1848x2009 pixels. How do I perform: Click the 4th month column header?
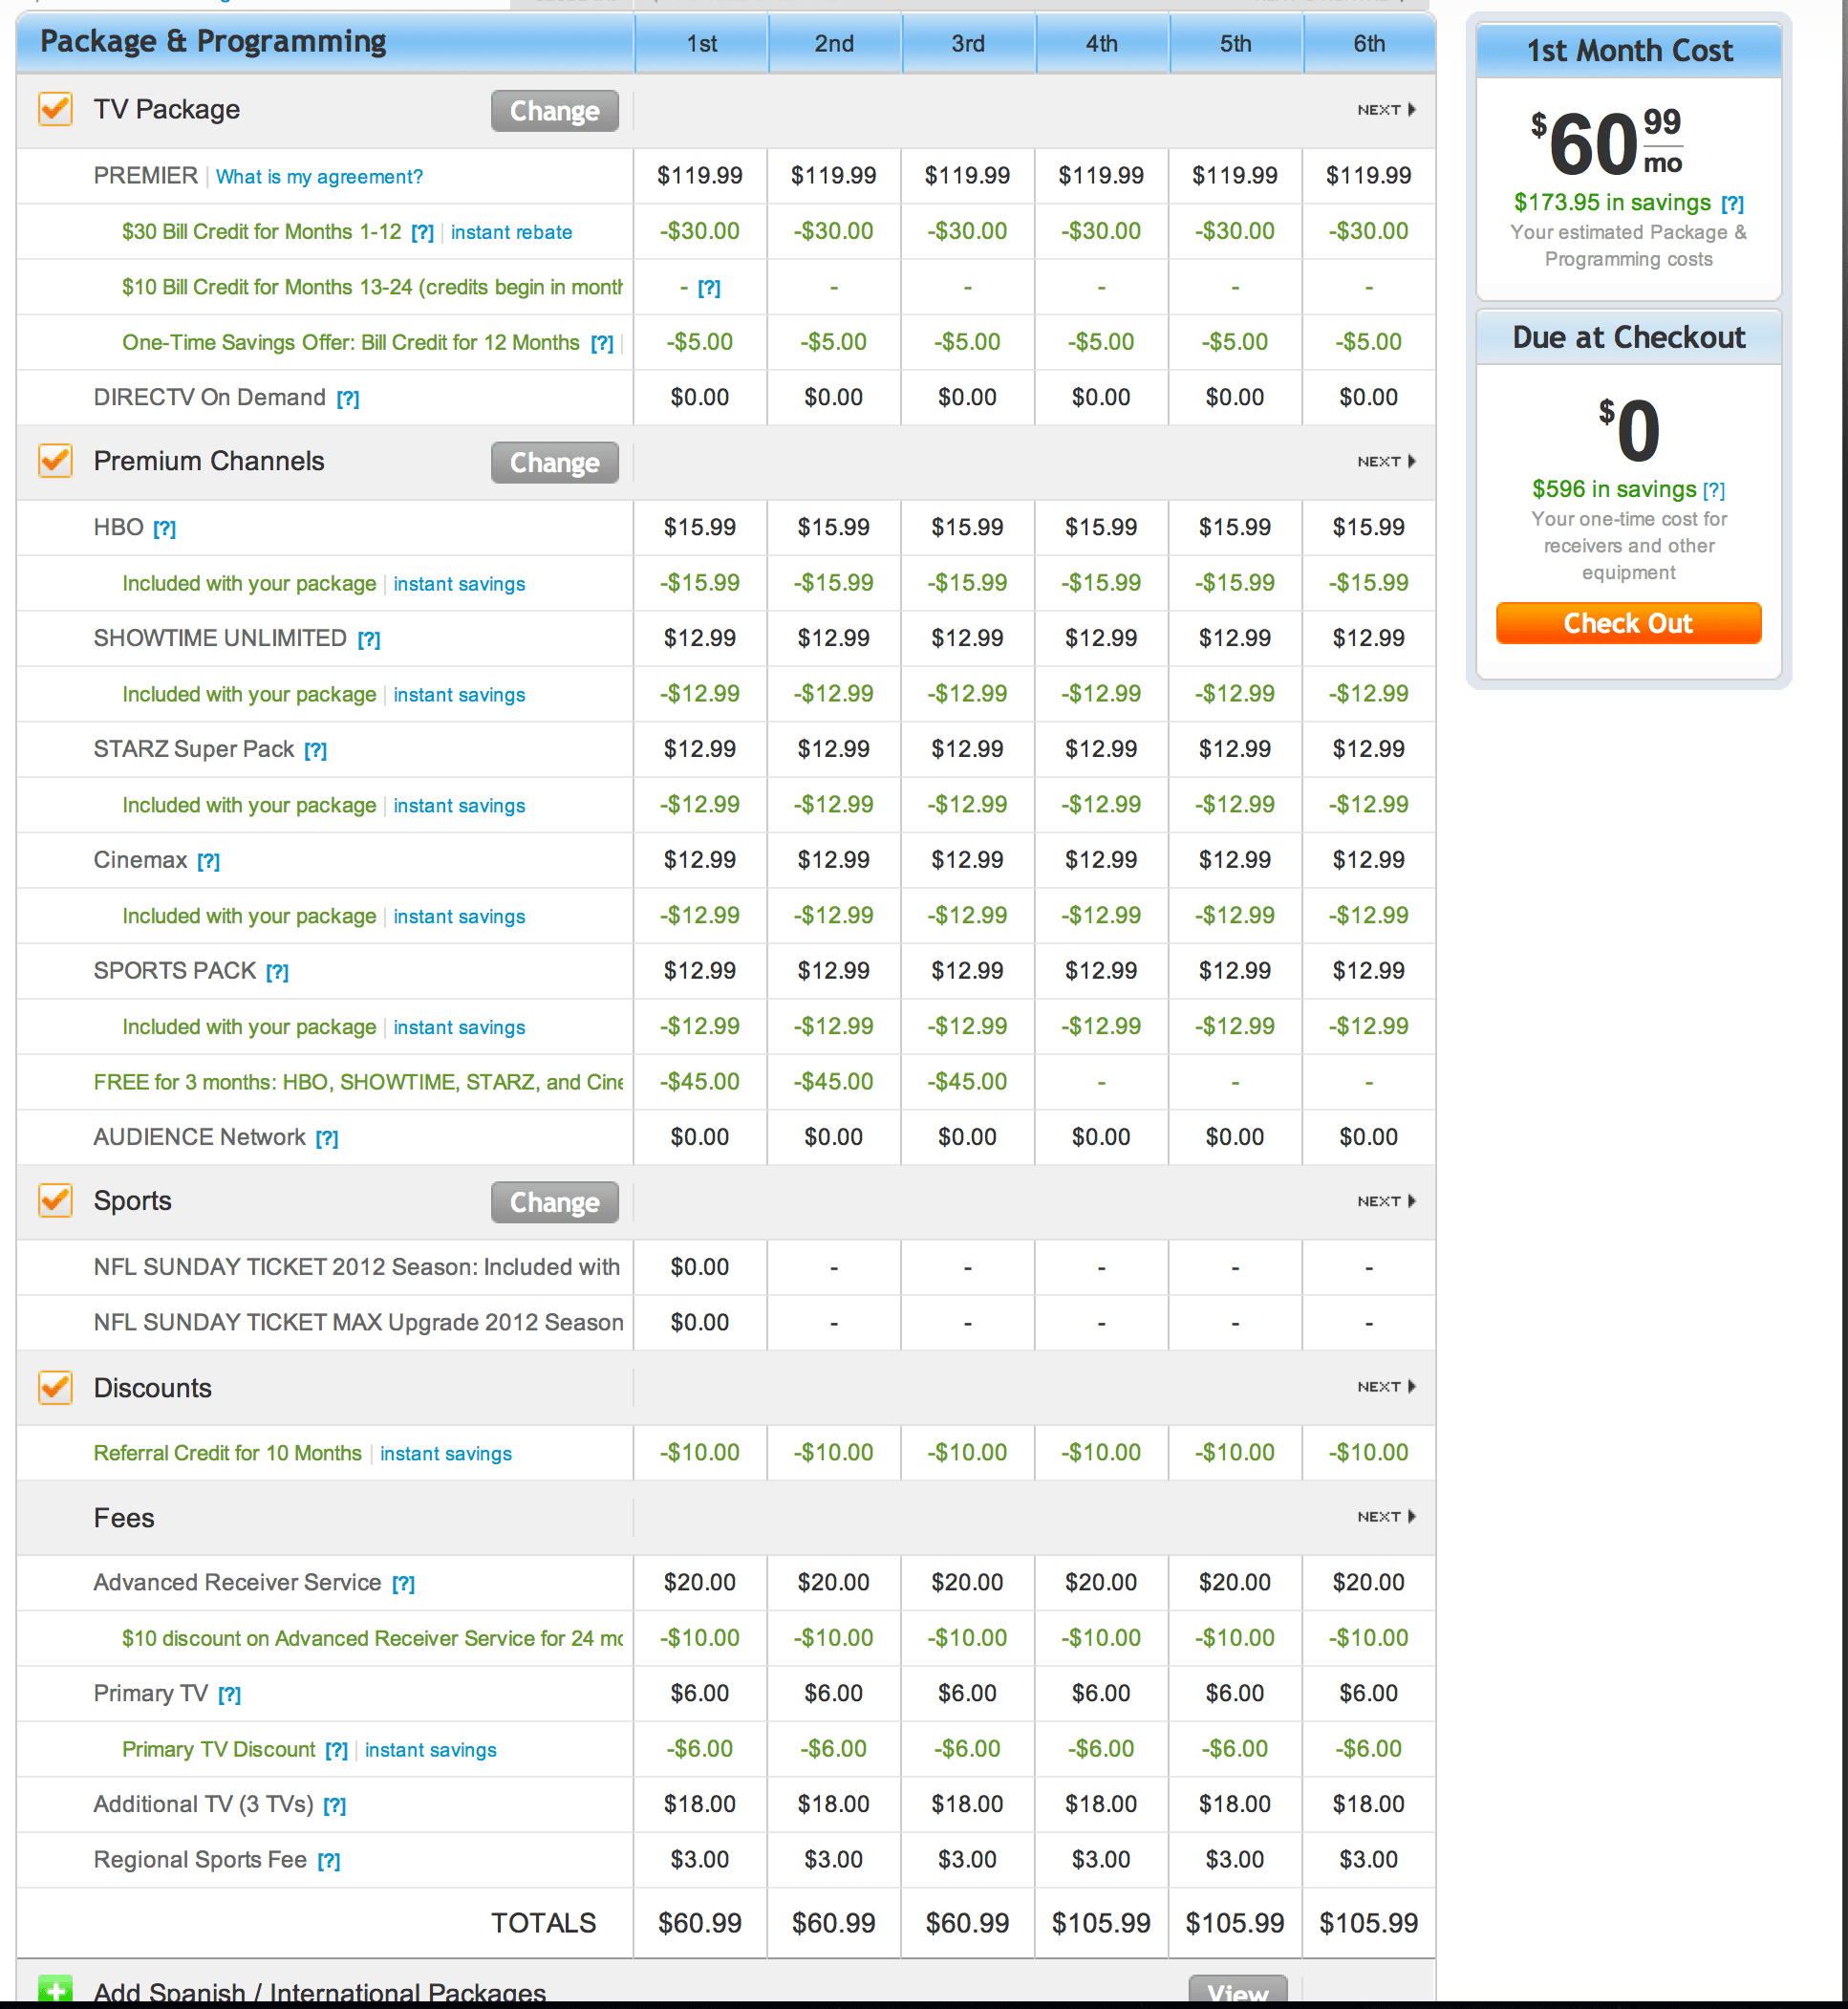click(x=1102, y=44)
